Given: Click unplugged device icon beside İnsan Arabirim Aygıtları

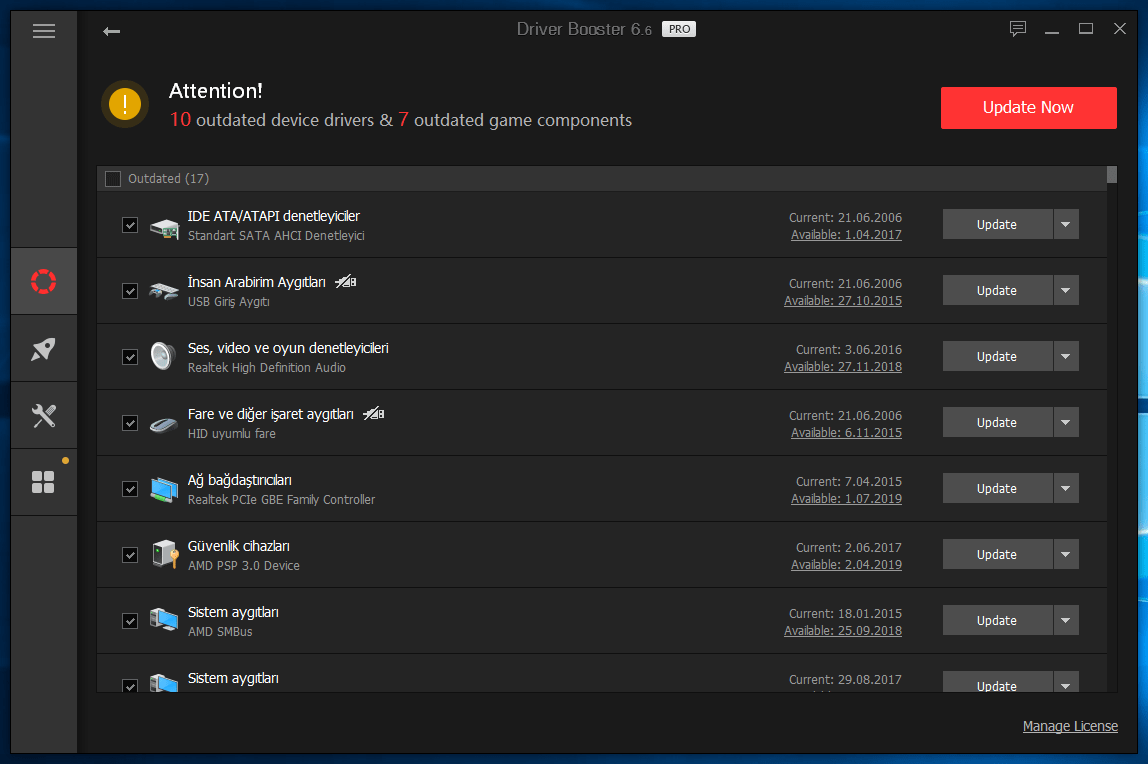Looking at the screenshot, I should (346, 282).
